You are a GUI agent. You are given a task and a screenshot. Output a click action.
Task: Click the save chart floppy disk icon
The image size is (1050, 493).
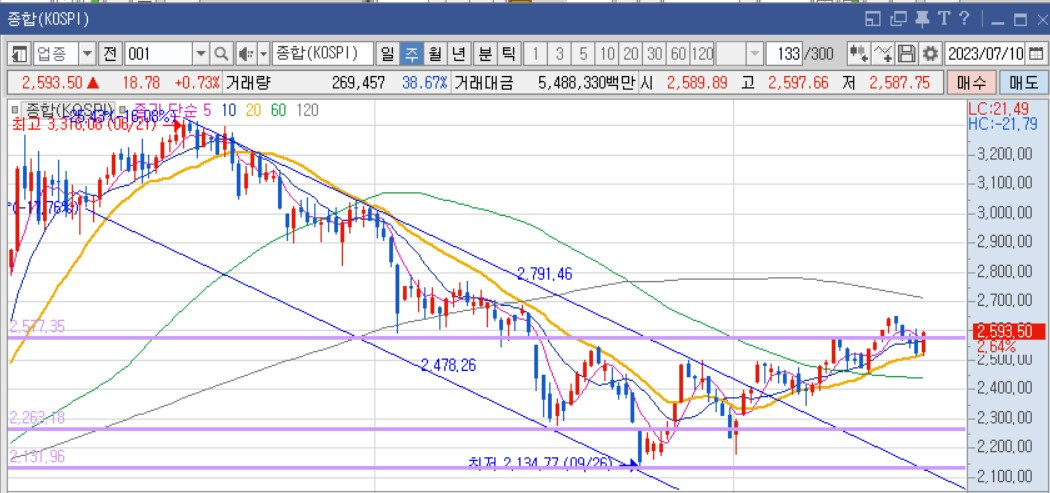pos(906,54)
